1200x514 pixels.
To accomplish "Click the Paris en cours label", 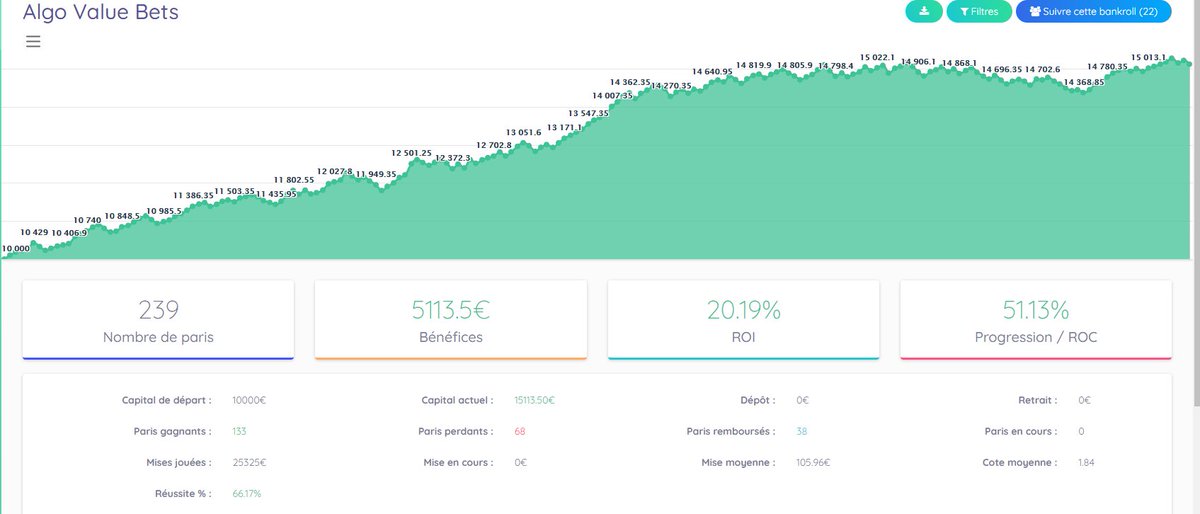I will point(1021,431).
